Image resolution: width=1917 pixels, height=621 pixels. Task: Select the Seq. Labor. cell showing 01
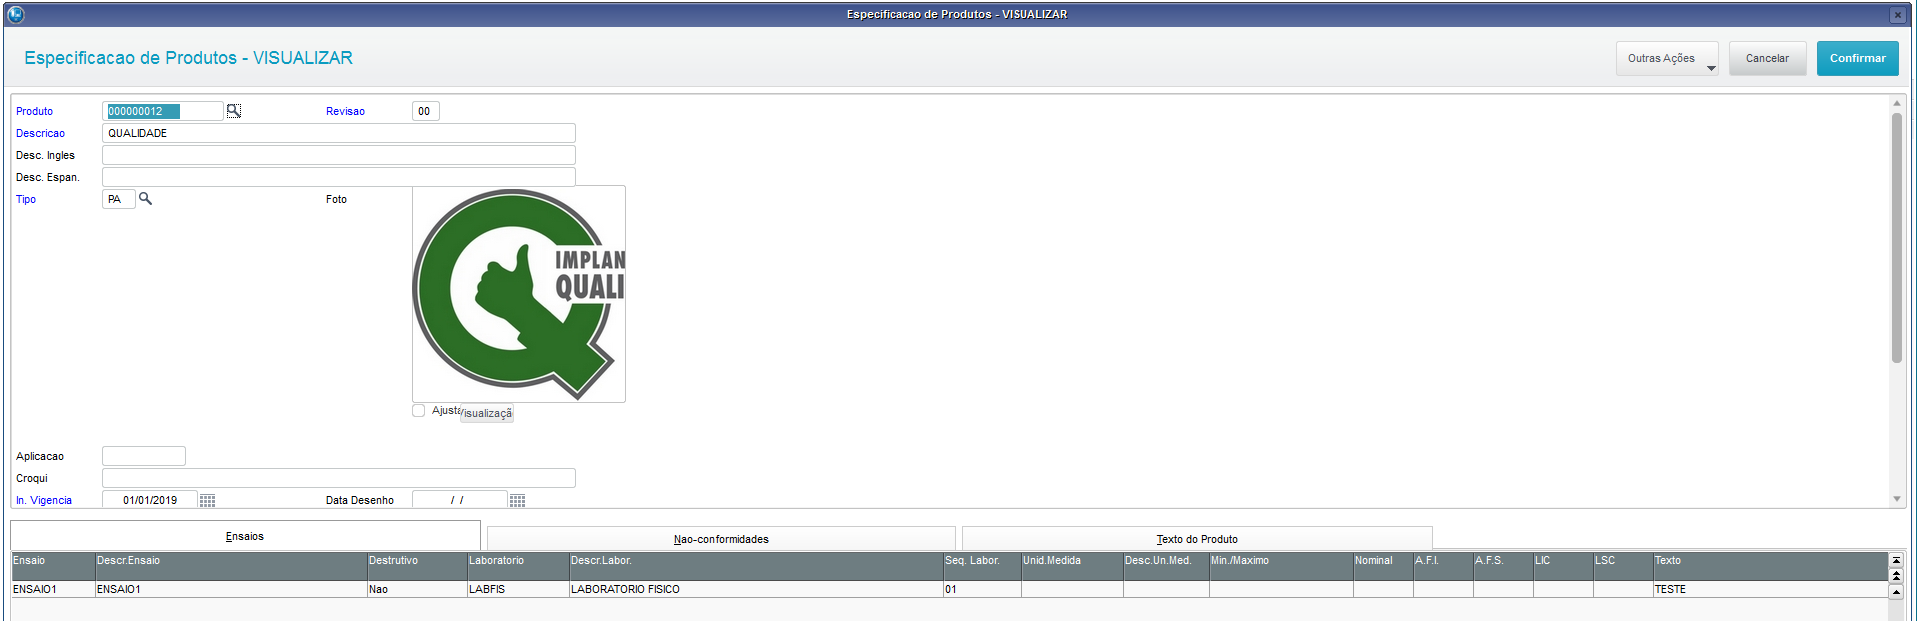(982, 589)
